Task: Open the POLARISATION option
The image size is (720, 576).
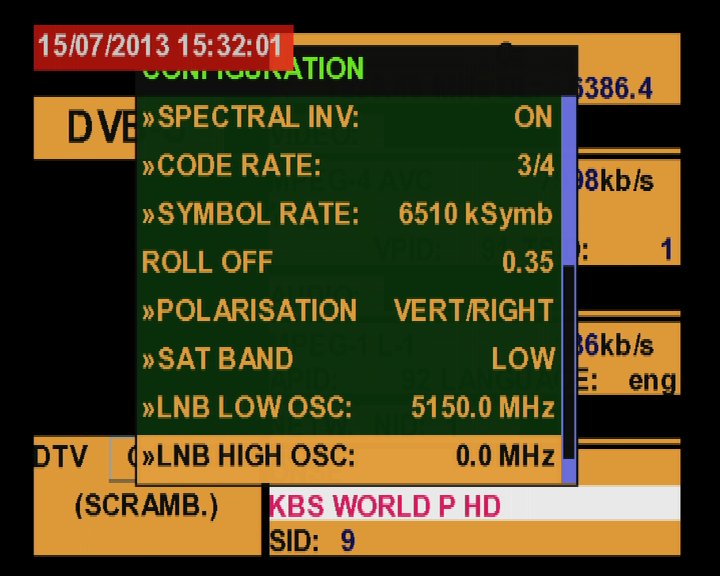Action: [x=249, y=310]
